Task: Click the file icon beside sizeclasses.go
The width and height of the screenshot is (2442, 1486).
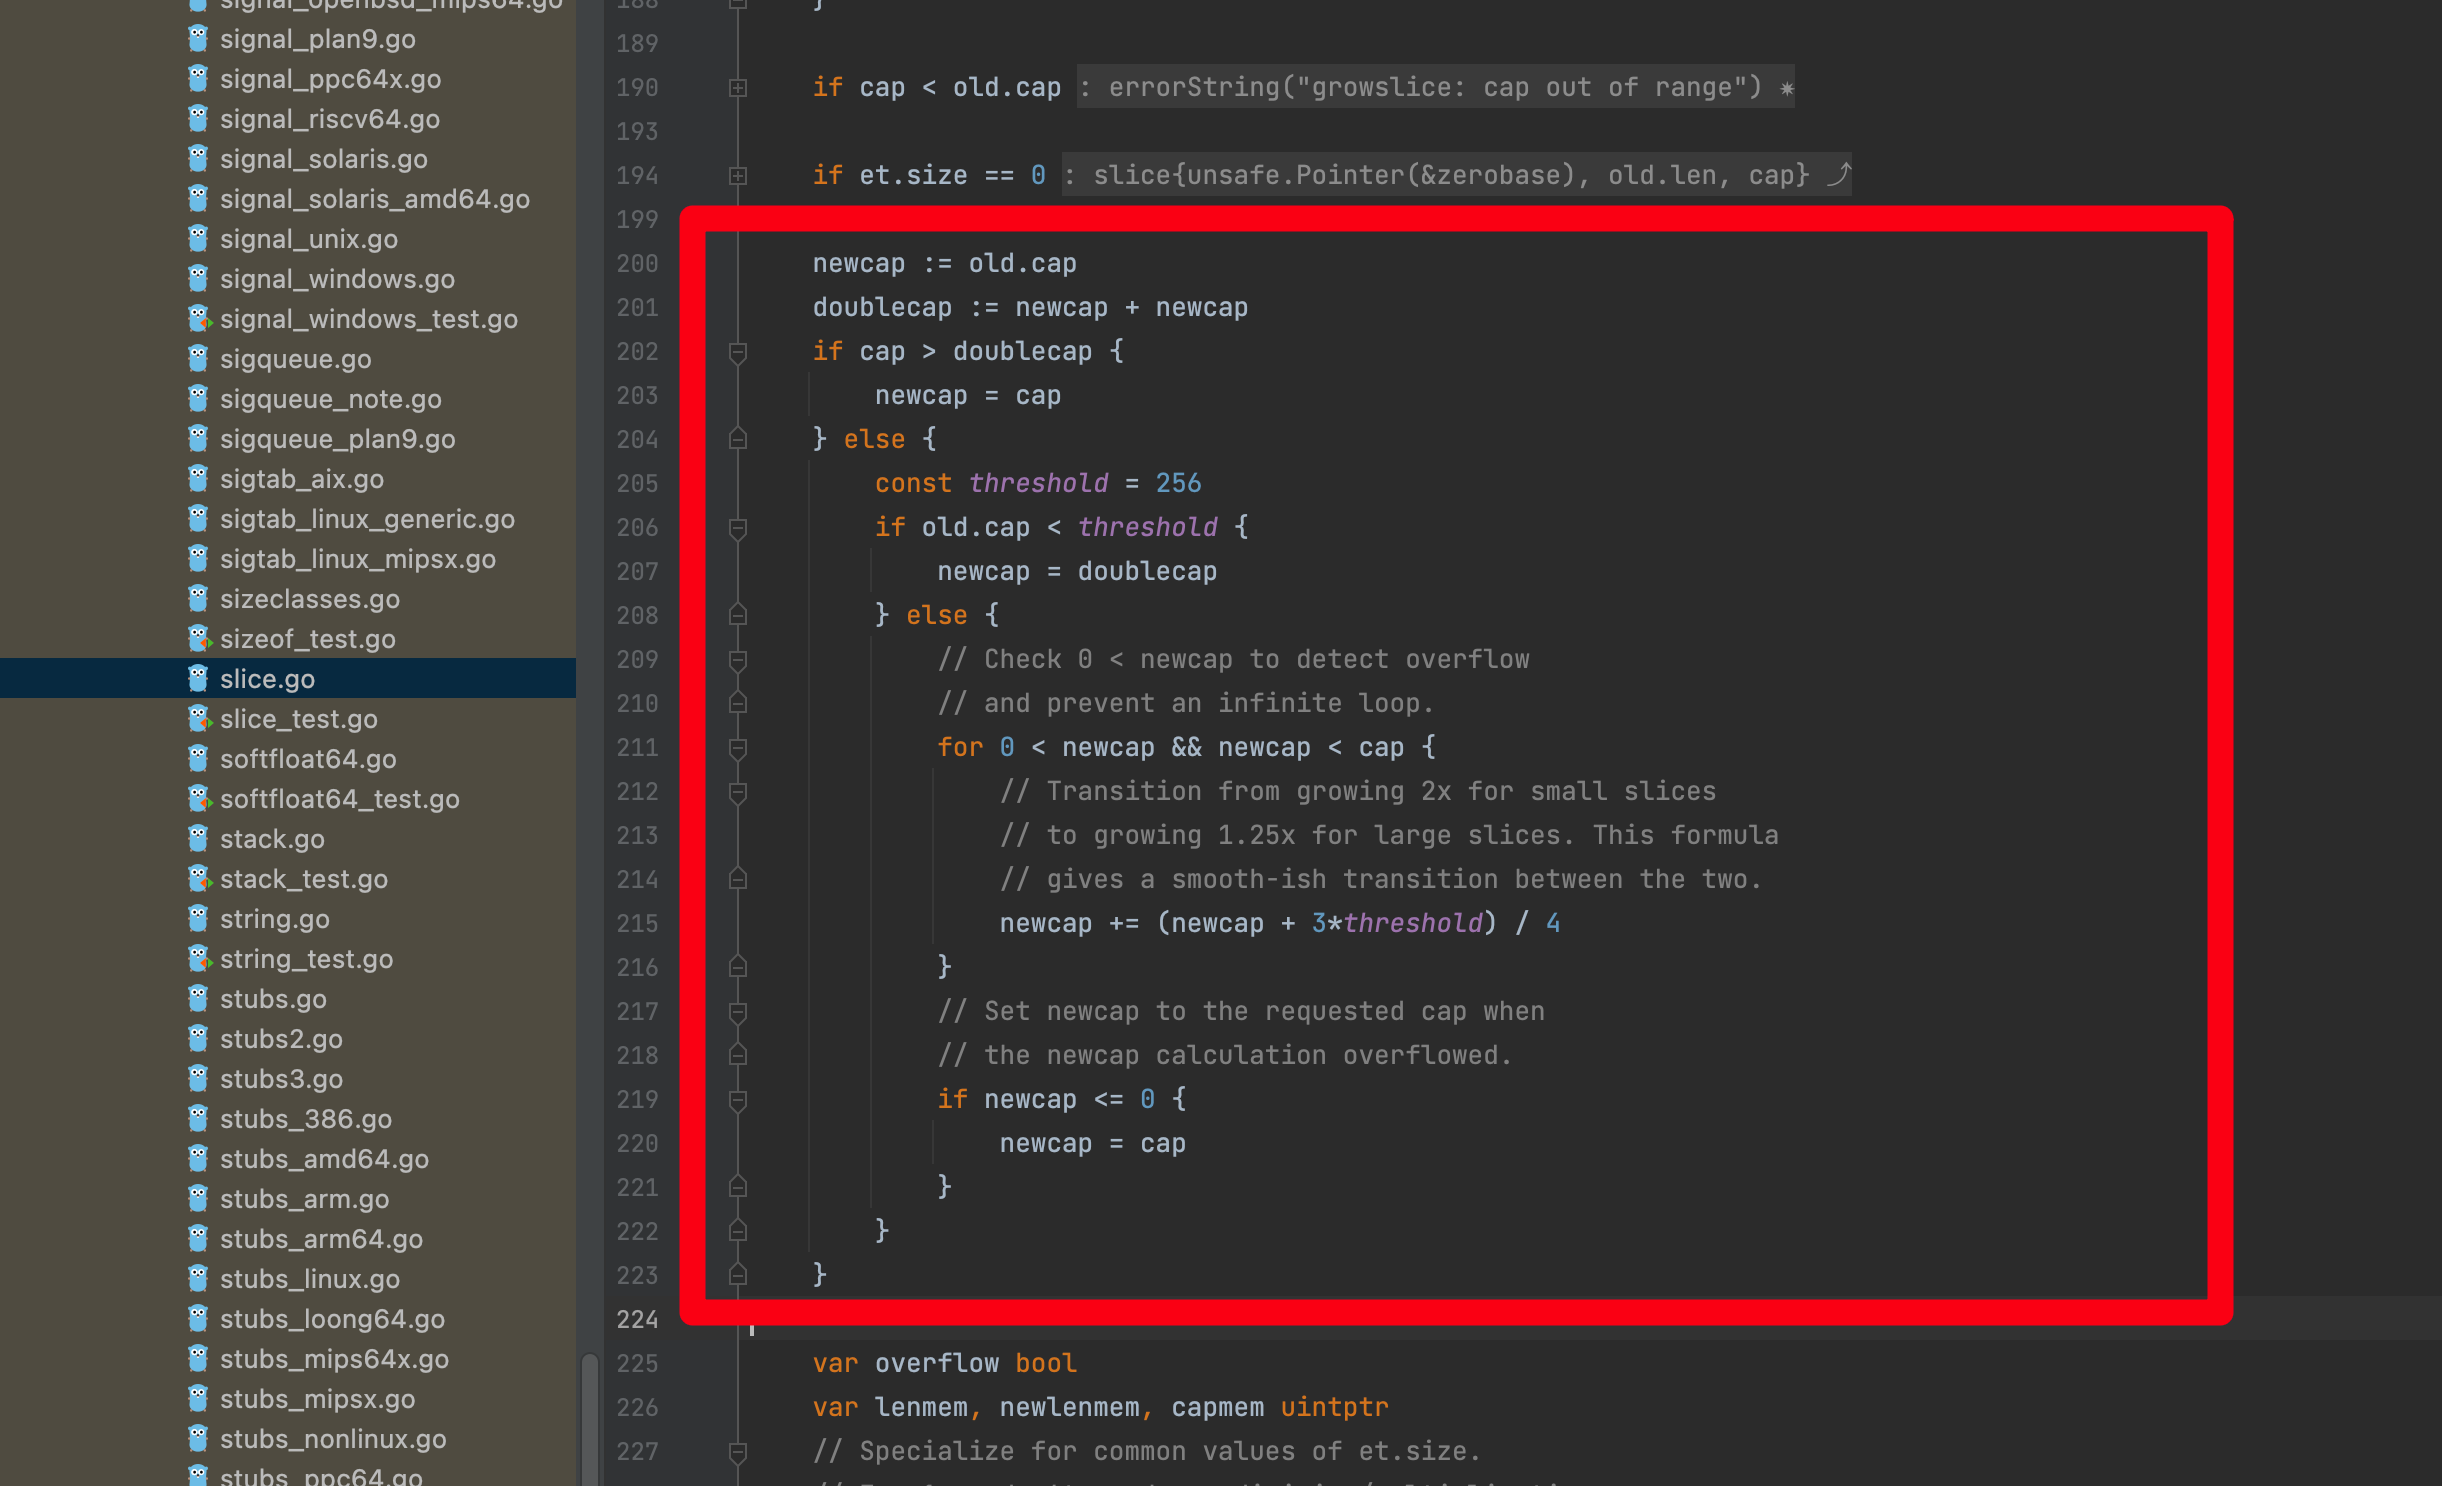Action: click(198, 598)
